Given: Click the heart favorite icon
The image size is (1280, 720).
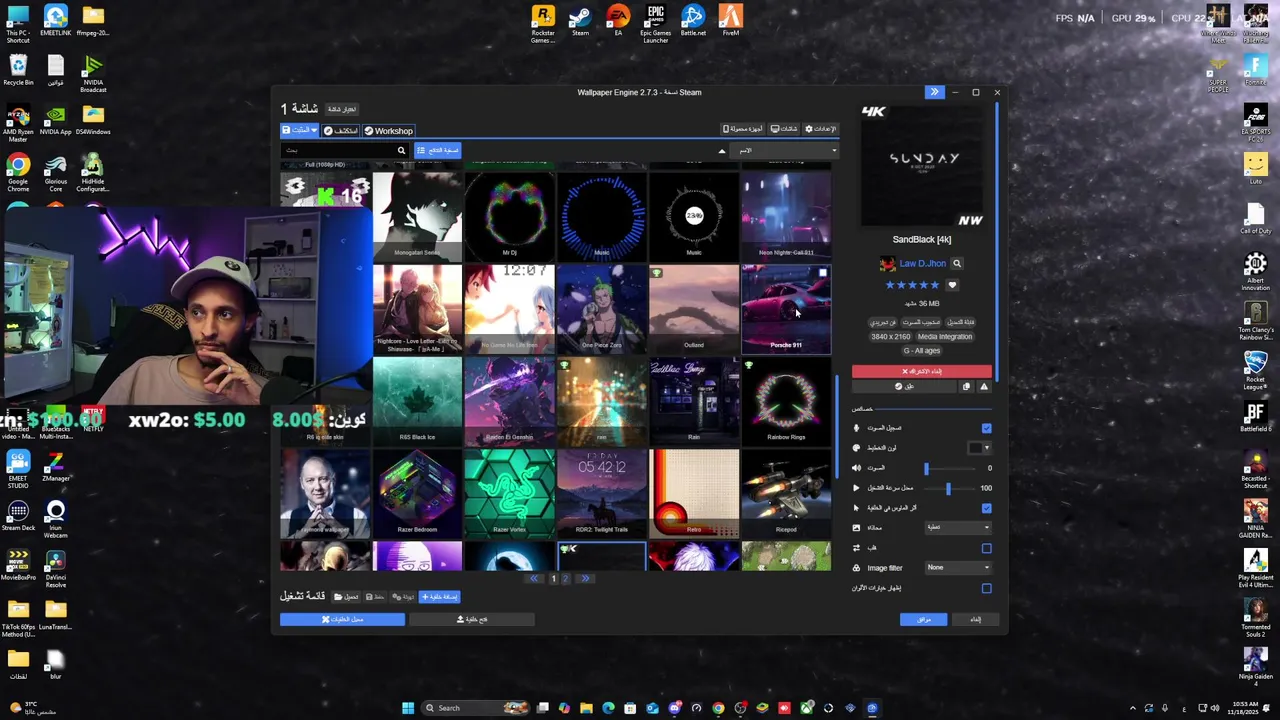Looking at the screenshot, I should click(952, 285).
